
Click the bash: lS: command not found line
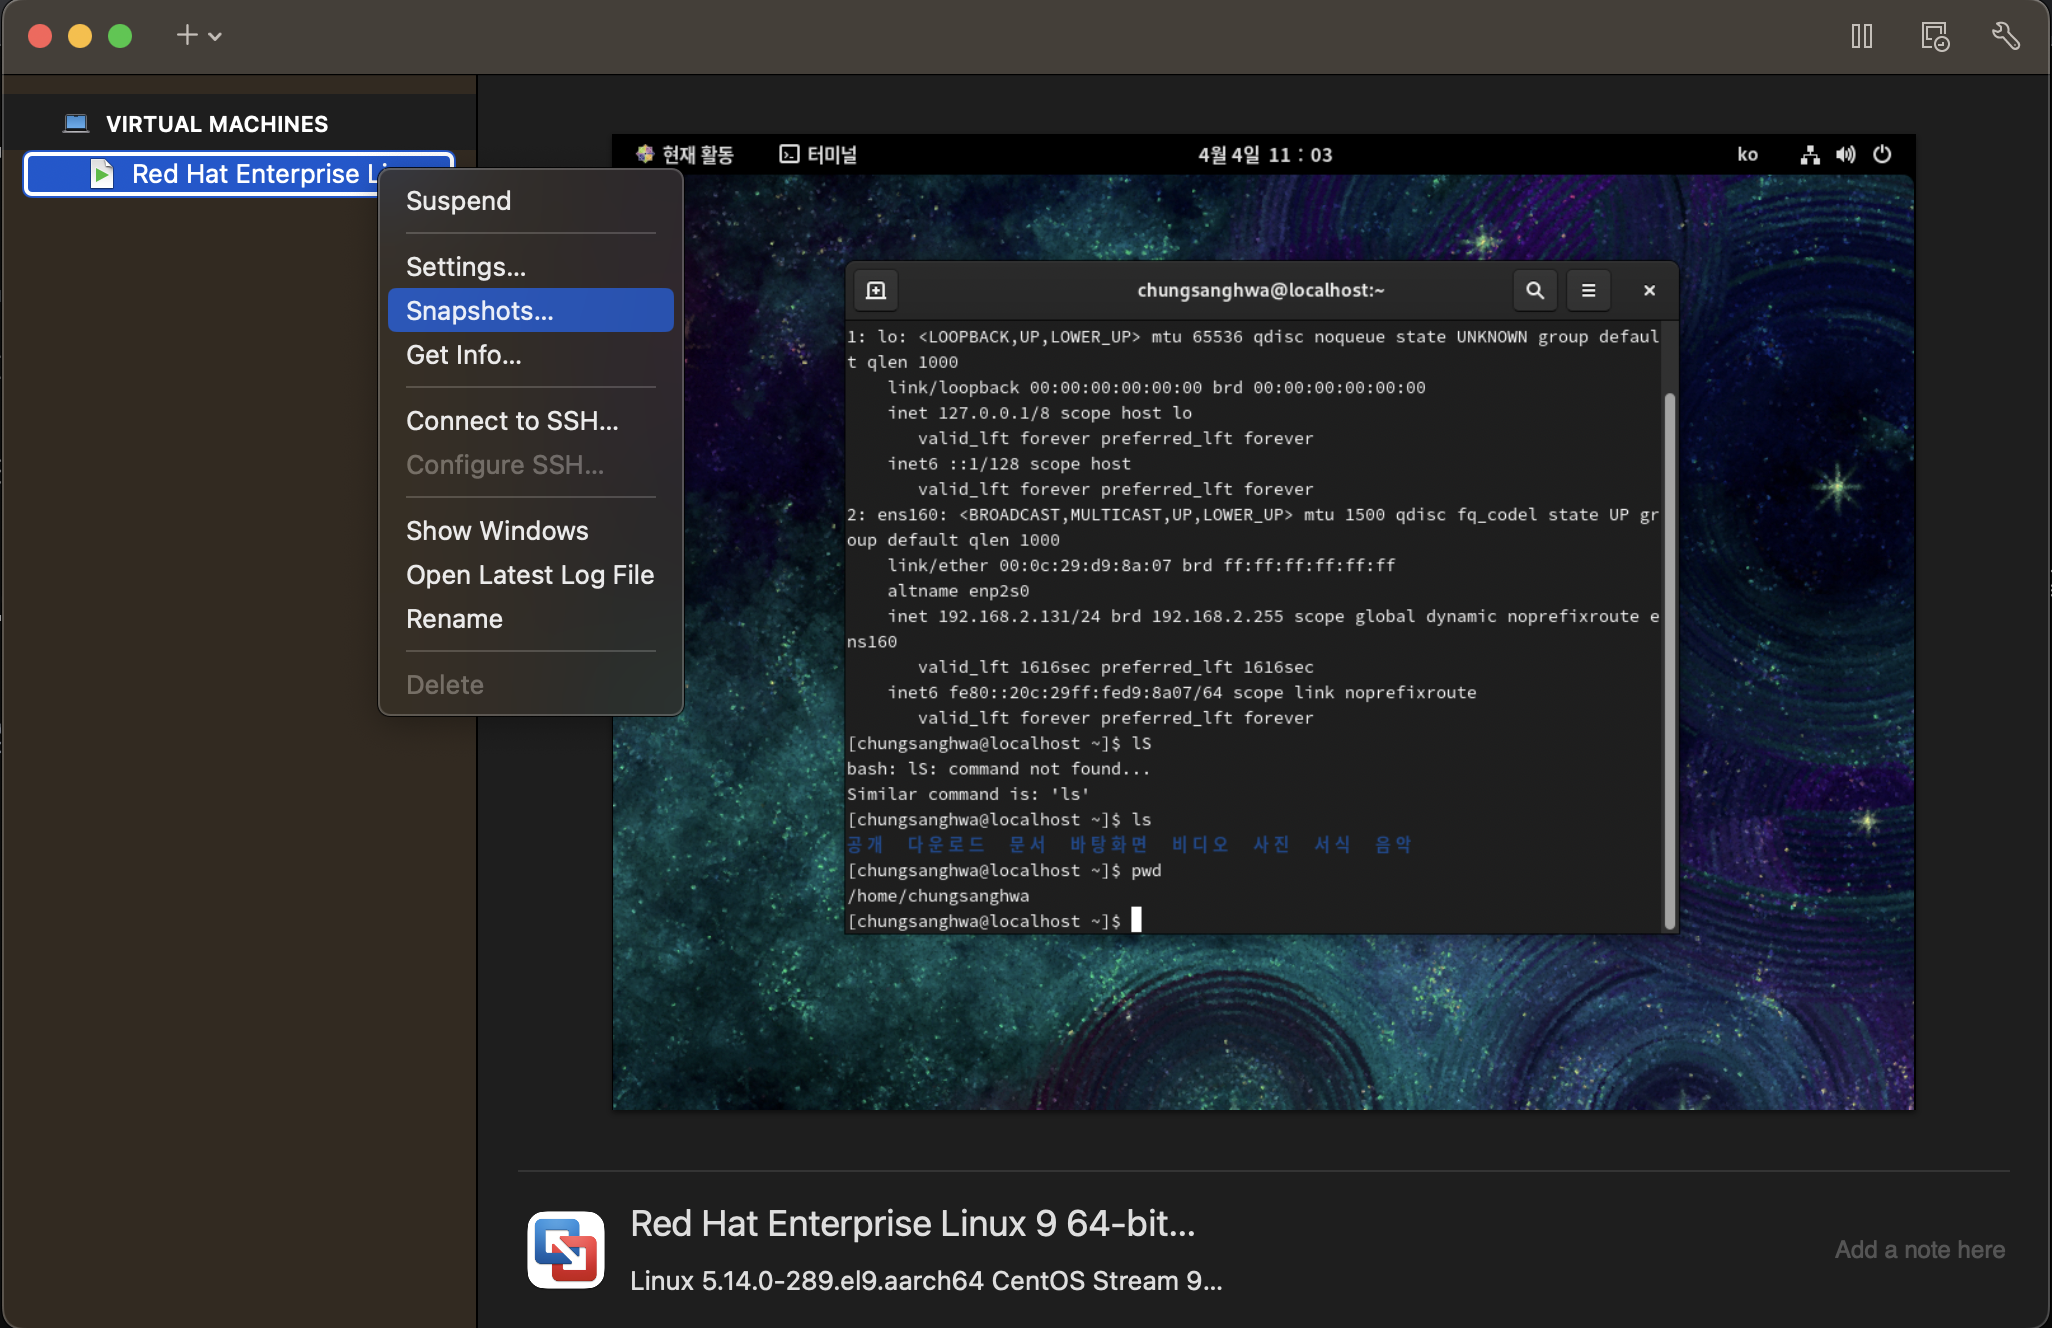[x=998, y=769]
